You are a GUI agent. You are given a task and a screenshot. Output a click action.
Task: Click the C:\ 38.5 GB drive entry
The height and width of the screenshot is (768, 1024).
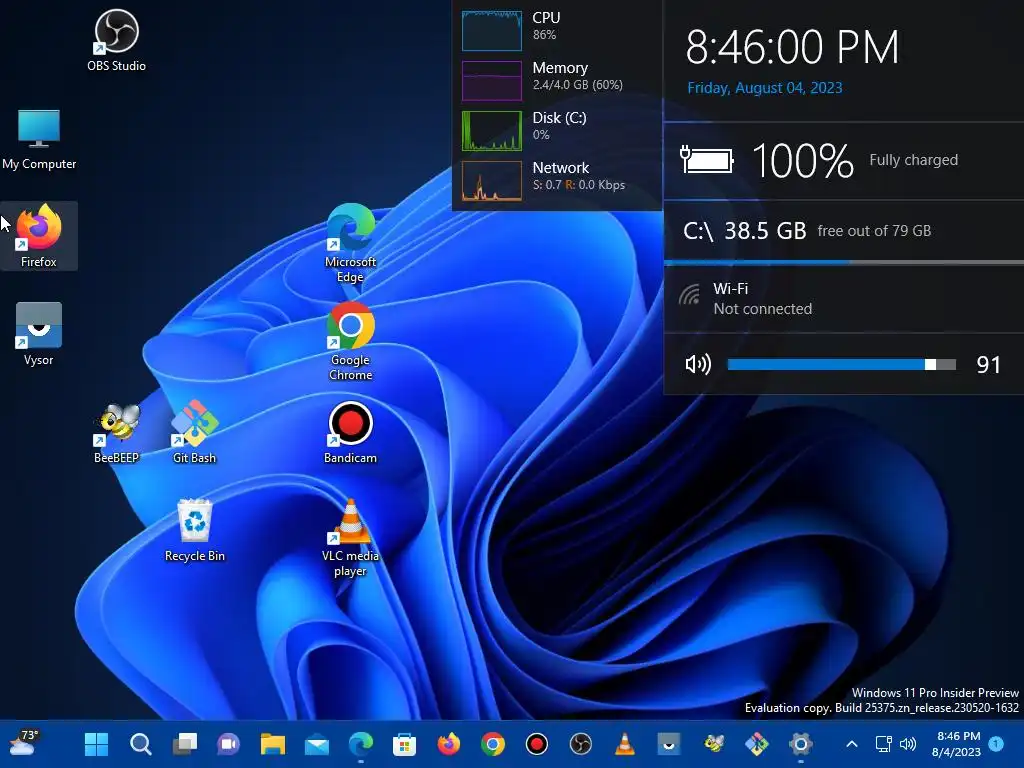807,231
